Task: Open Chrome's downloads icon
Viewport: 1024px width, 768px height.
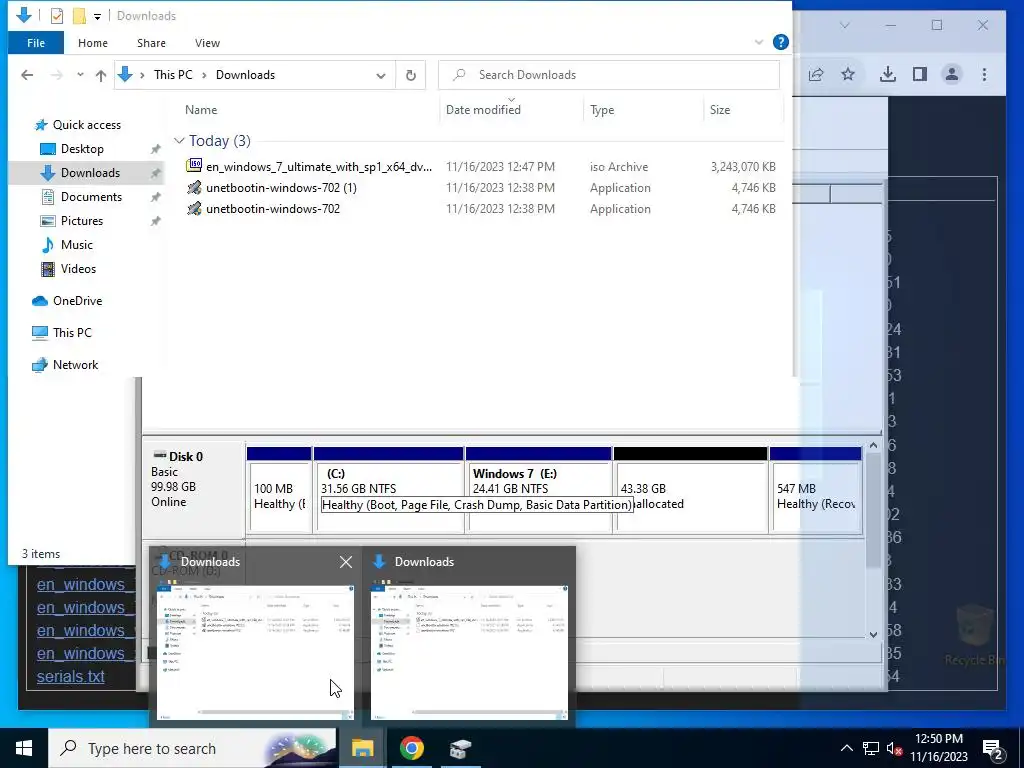Action: point(888,74)
